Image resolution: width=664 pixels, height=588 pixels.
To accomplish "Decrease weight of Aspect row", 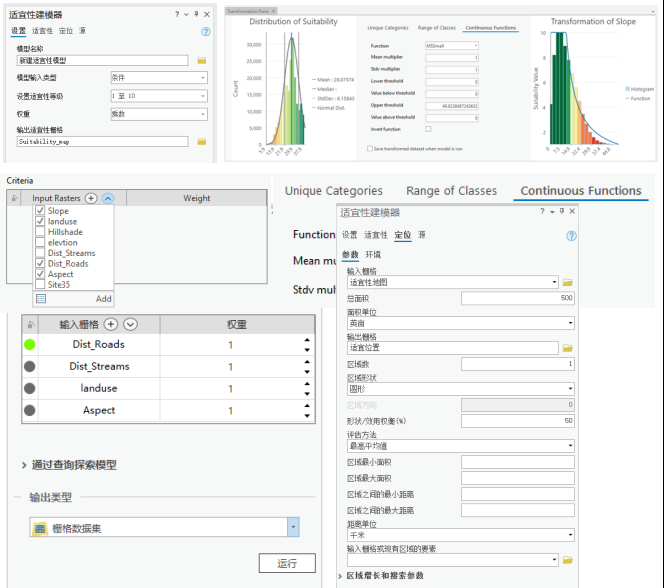I will pos(307,416).
